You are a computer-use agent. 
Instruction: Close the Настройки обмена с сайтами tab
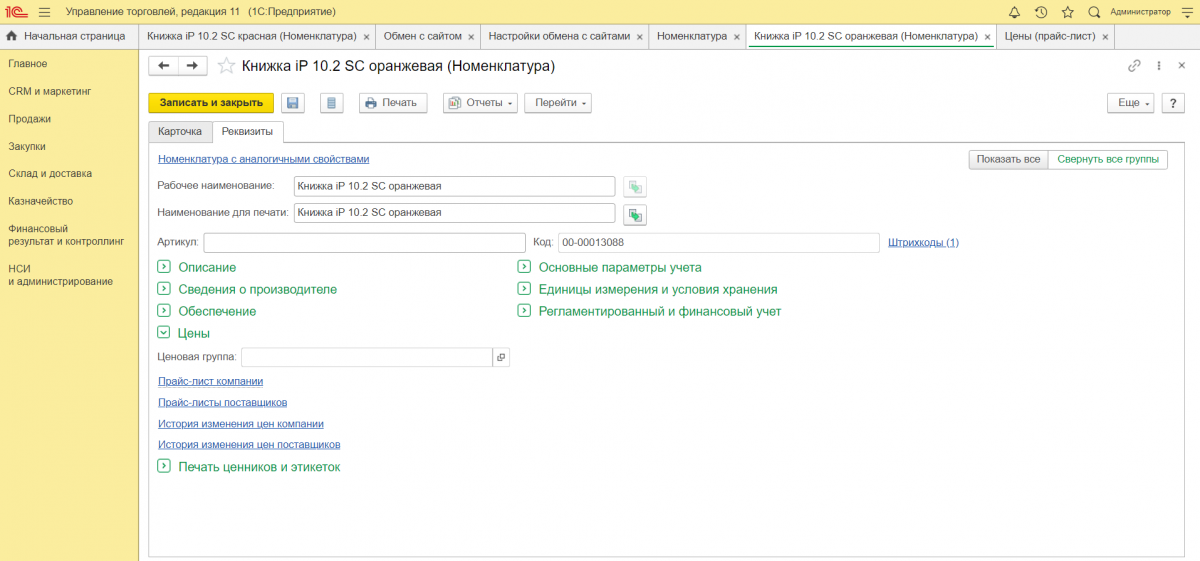tap(640, 36)
